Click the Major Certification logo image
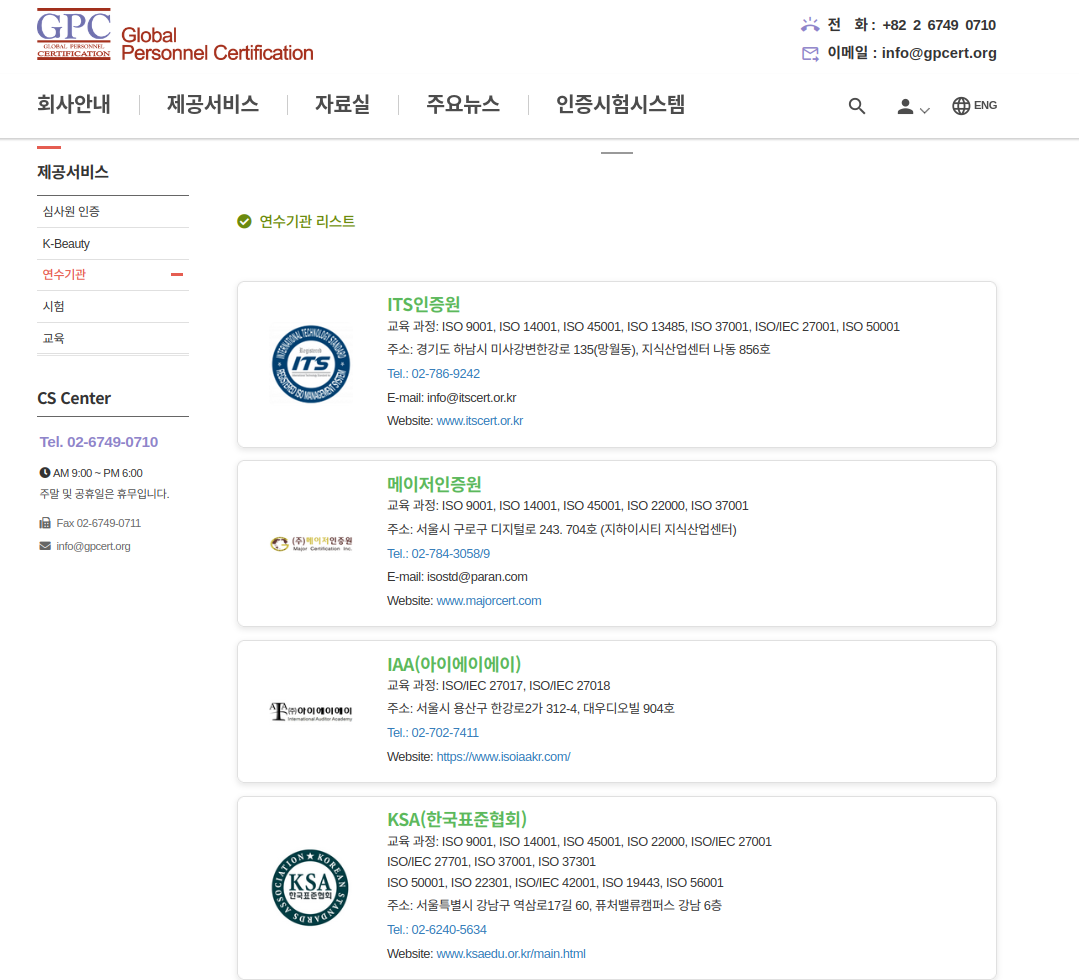The height and width of the screenshot is (980, 1079). tap(311, 544)
